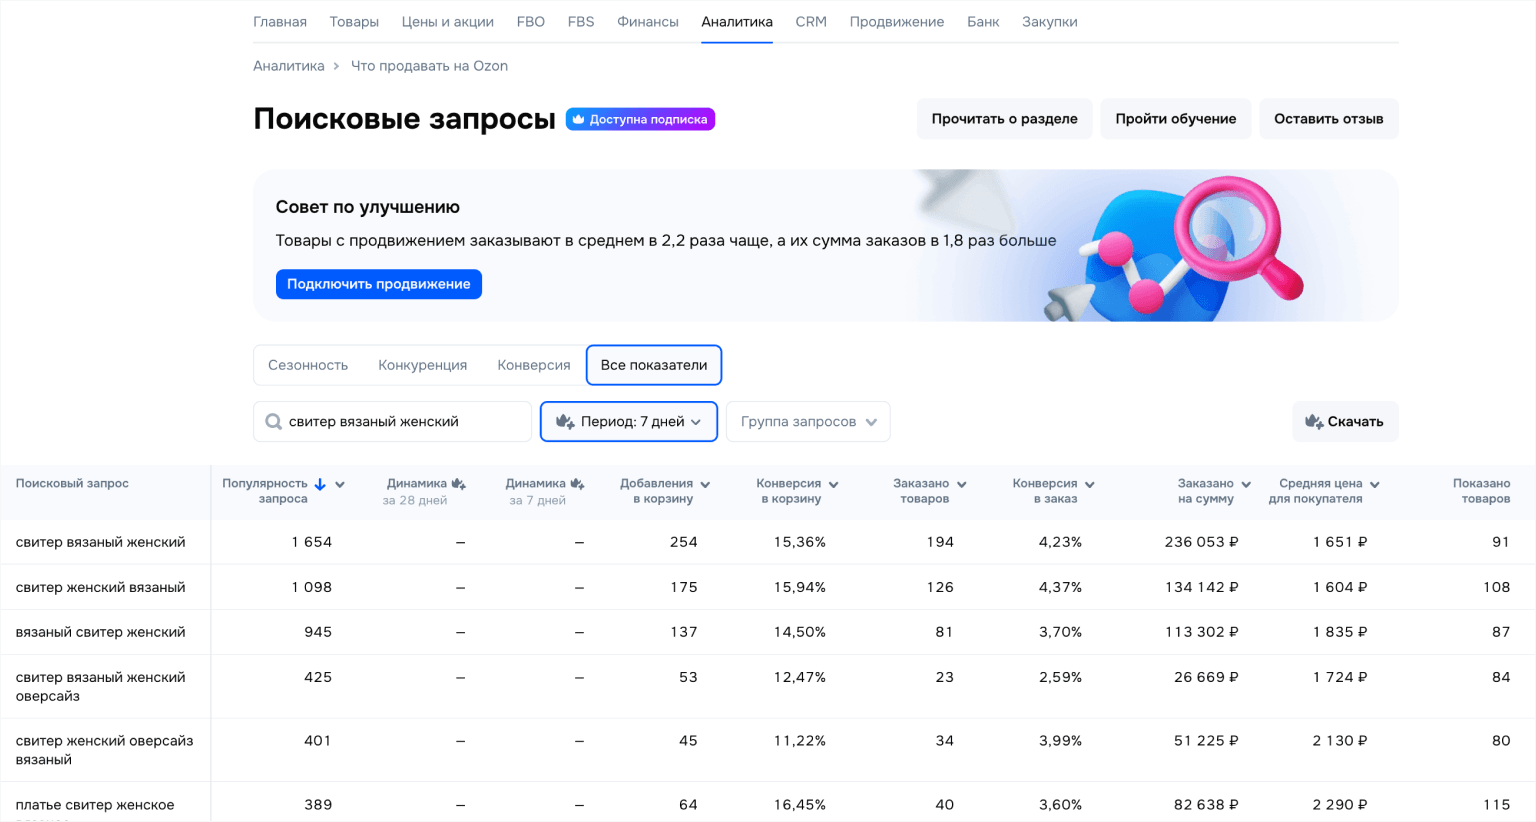This screenshot has width=1536, height=822.
Task: Open Финансы menu item
Action: click(648, 22)
